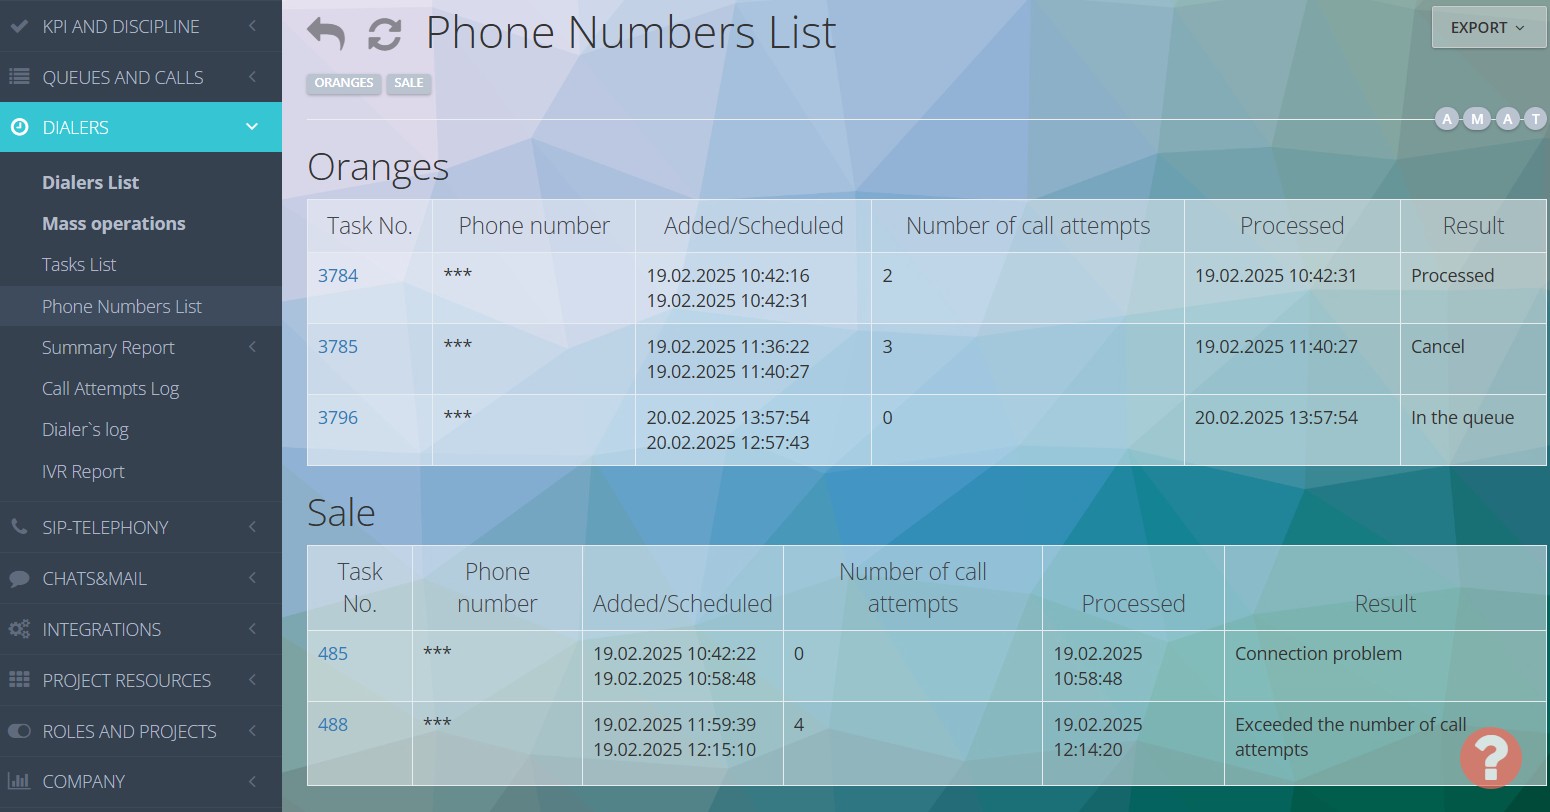This screenshot has width=1550, height=812.
Task: Click the Phone Numbers List page title
Action: pyautogui.click(x=631, y=32)
